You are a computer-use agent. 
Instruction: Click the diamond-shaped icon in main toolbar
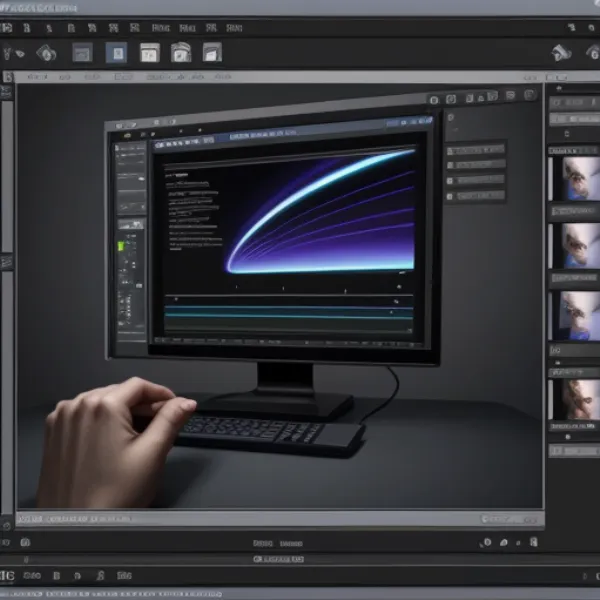46,53
